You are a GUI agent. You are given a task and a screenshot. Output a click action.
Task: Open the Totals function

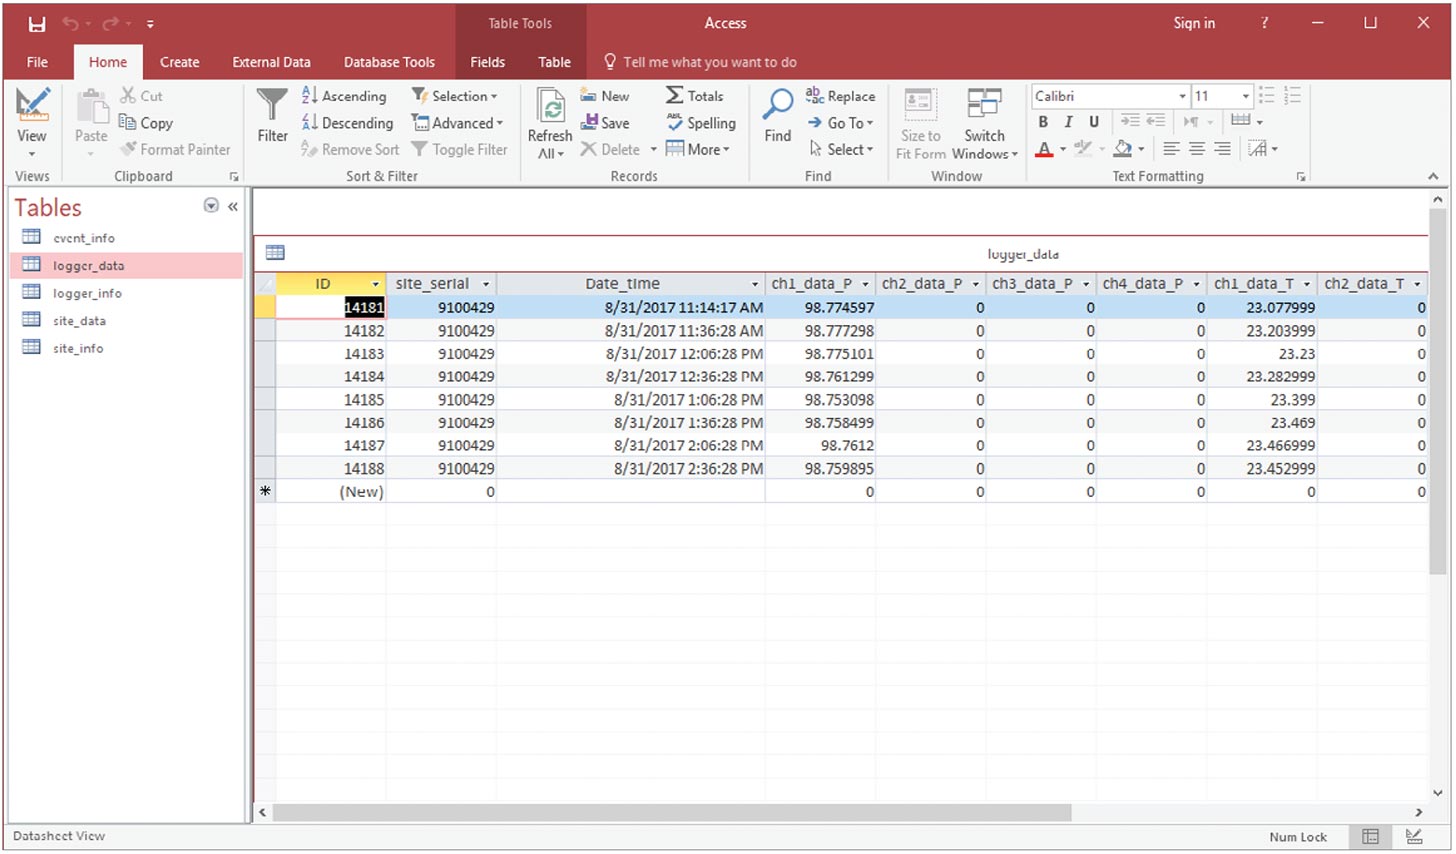[x=697, y=95]
